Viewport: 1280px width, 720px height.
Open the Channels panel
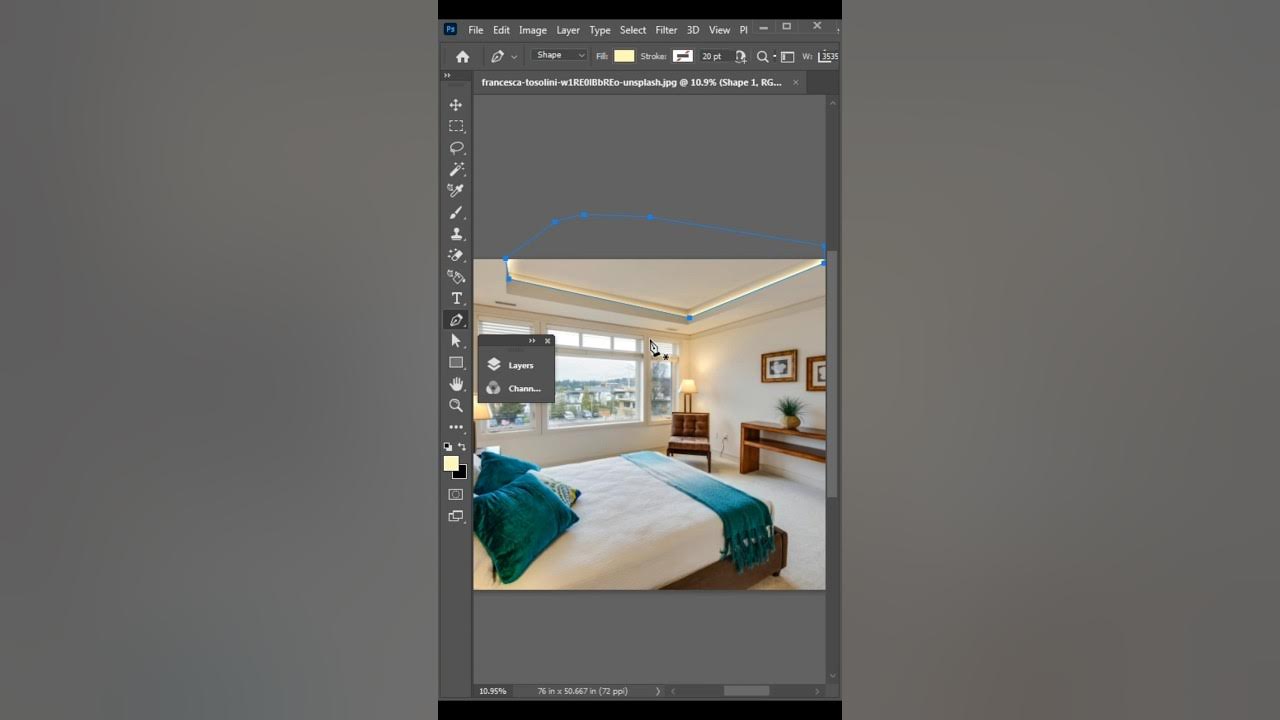pyautogui.click(x=515, y=388)
